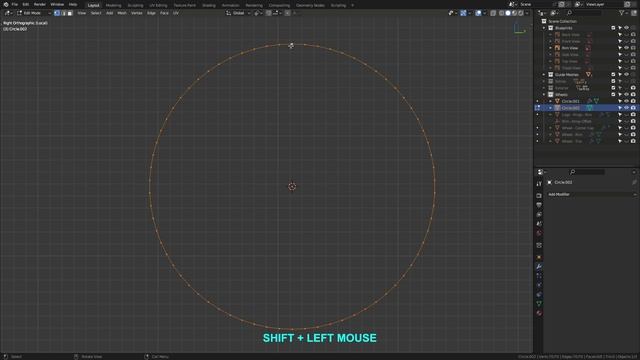Collapse the Guide Meshes collection

pyautogui.click(x=544, y=75)
